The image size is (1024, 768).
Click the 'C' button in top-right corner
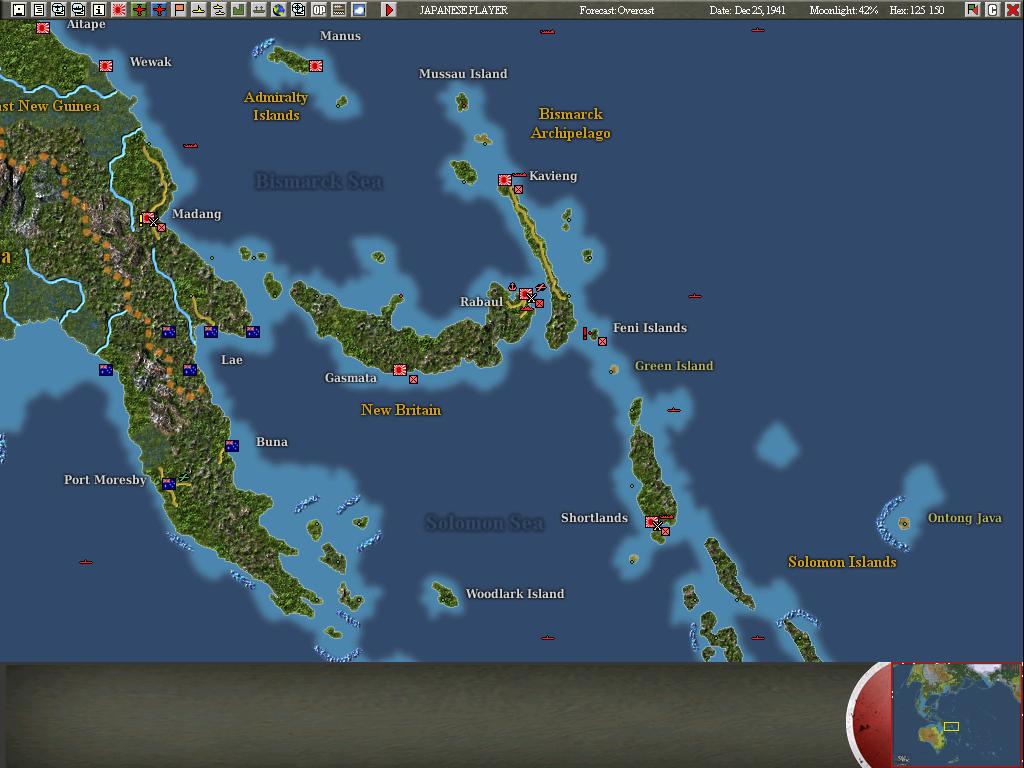993,10
